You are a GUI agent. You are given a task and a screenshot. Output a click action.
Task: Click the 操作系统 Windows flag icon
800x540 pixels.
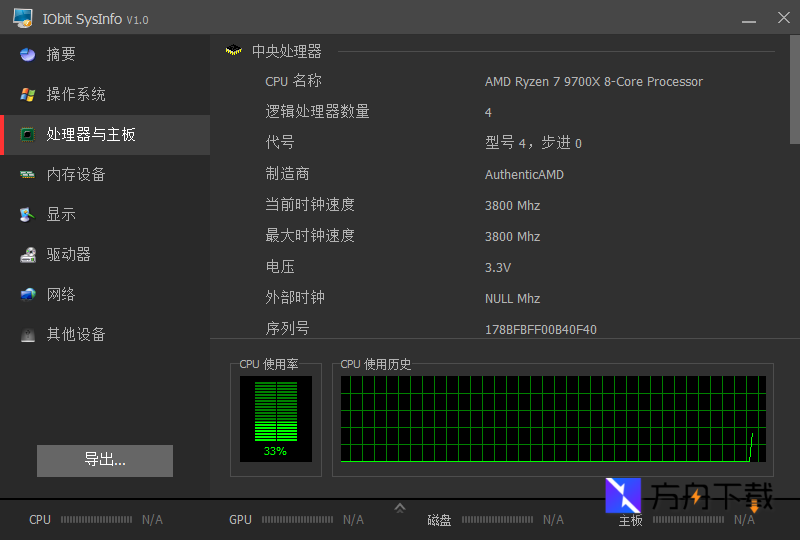point(28,94)
